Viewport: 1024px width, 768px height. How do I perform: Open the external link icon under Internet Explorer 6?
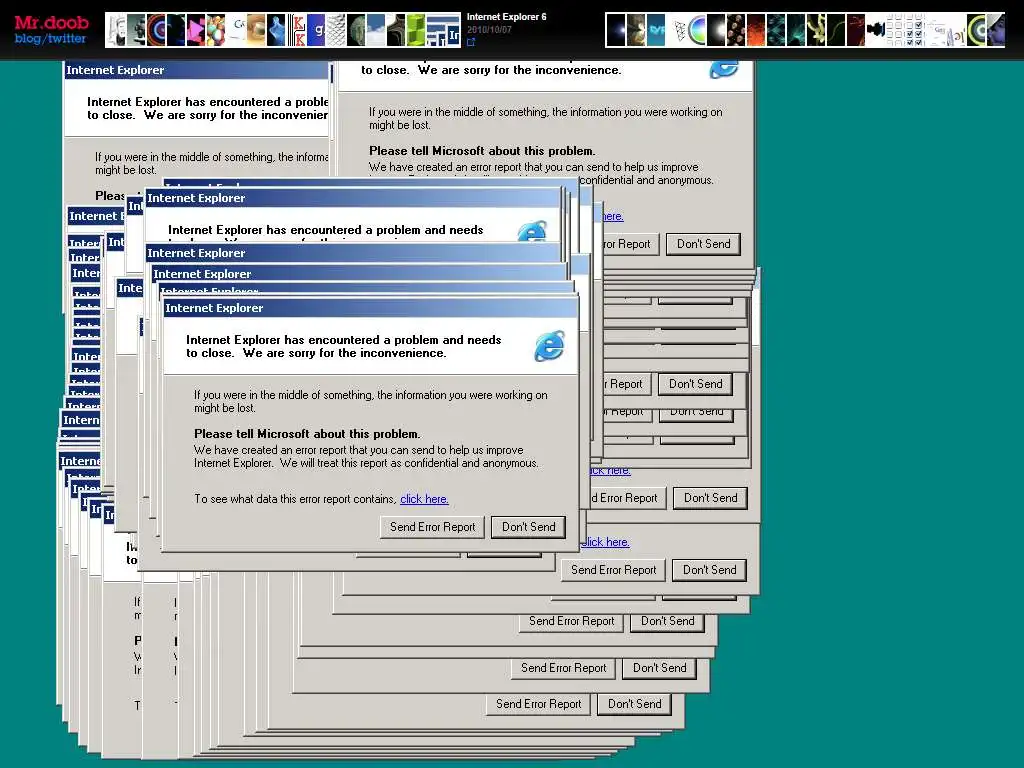pos(471,42)
